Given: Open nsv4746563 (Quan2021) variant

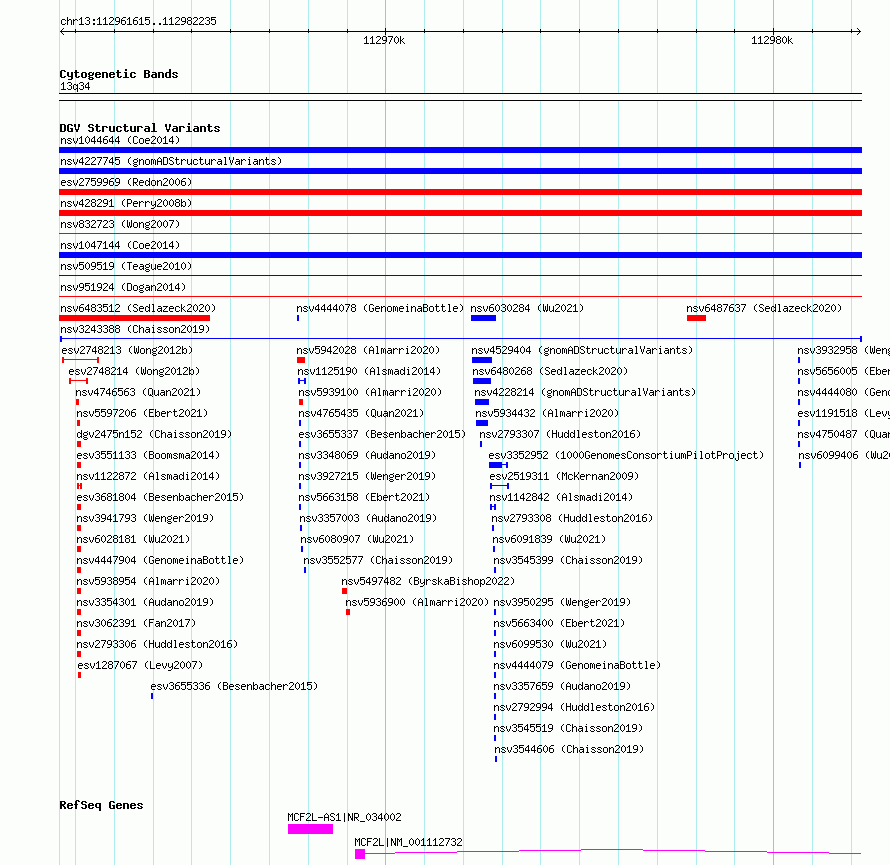Looking at the screenshot, I should click(x=138, y=392).
